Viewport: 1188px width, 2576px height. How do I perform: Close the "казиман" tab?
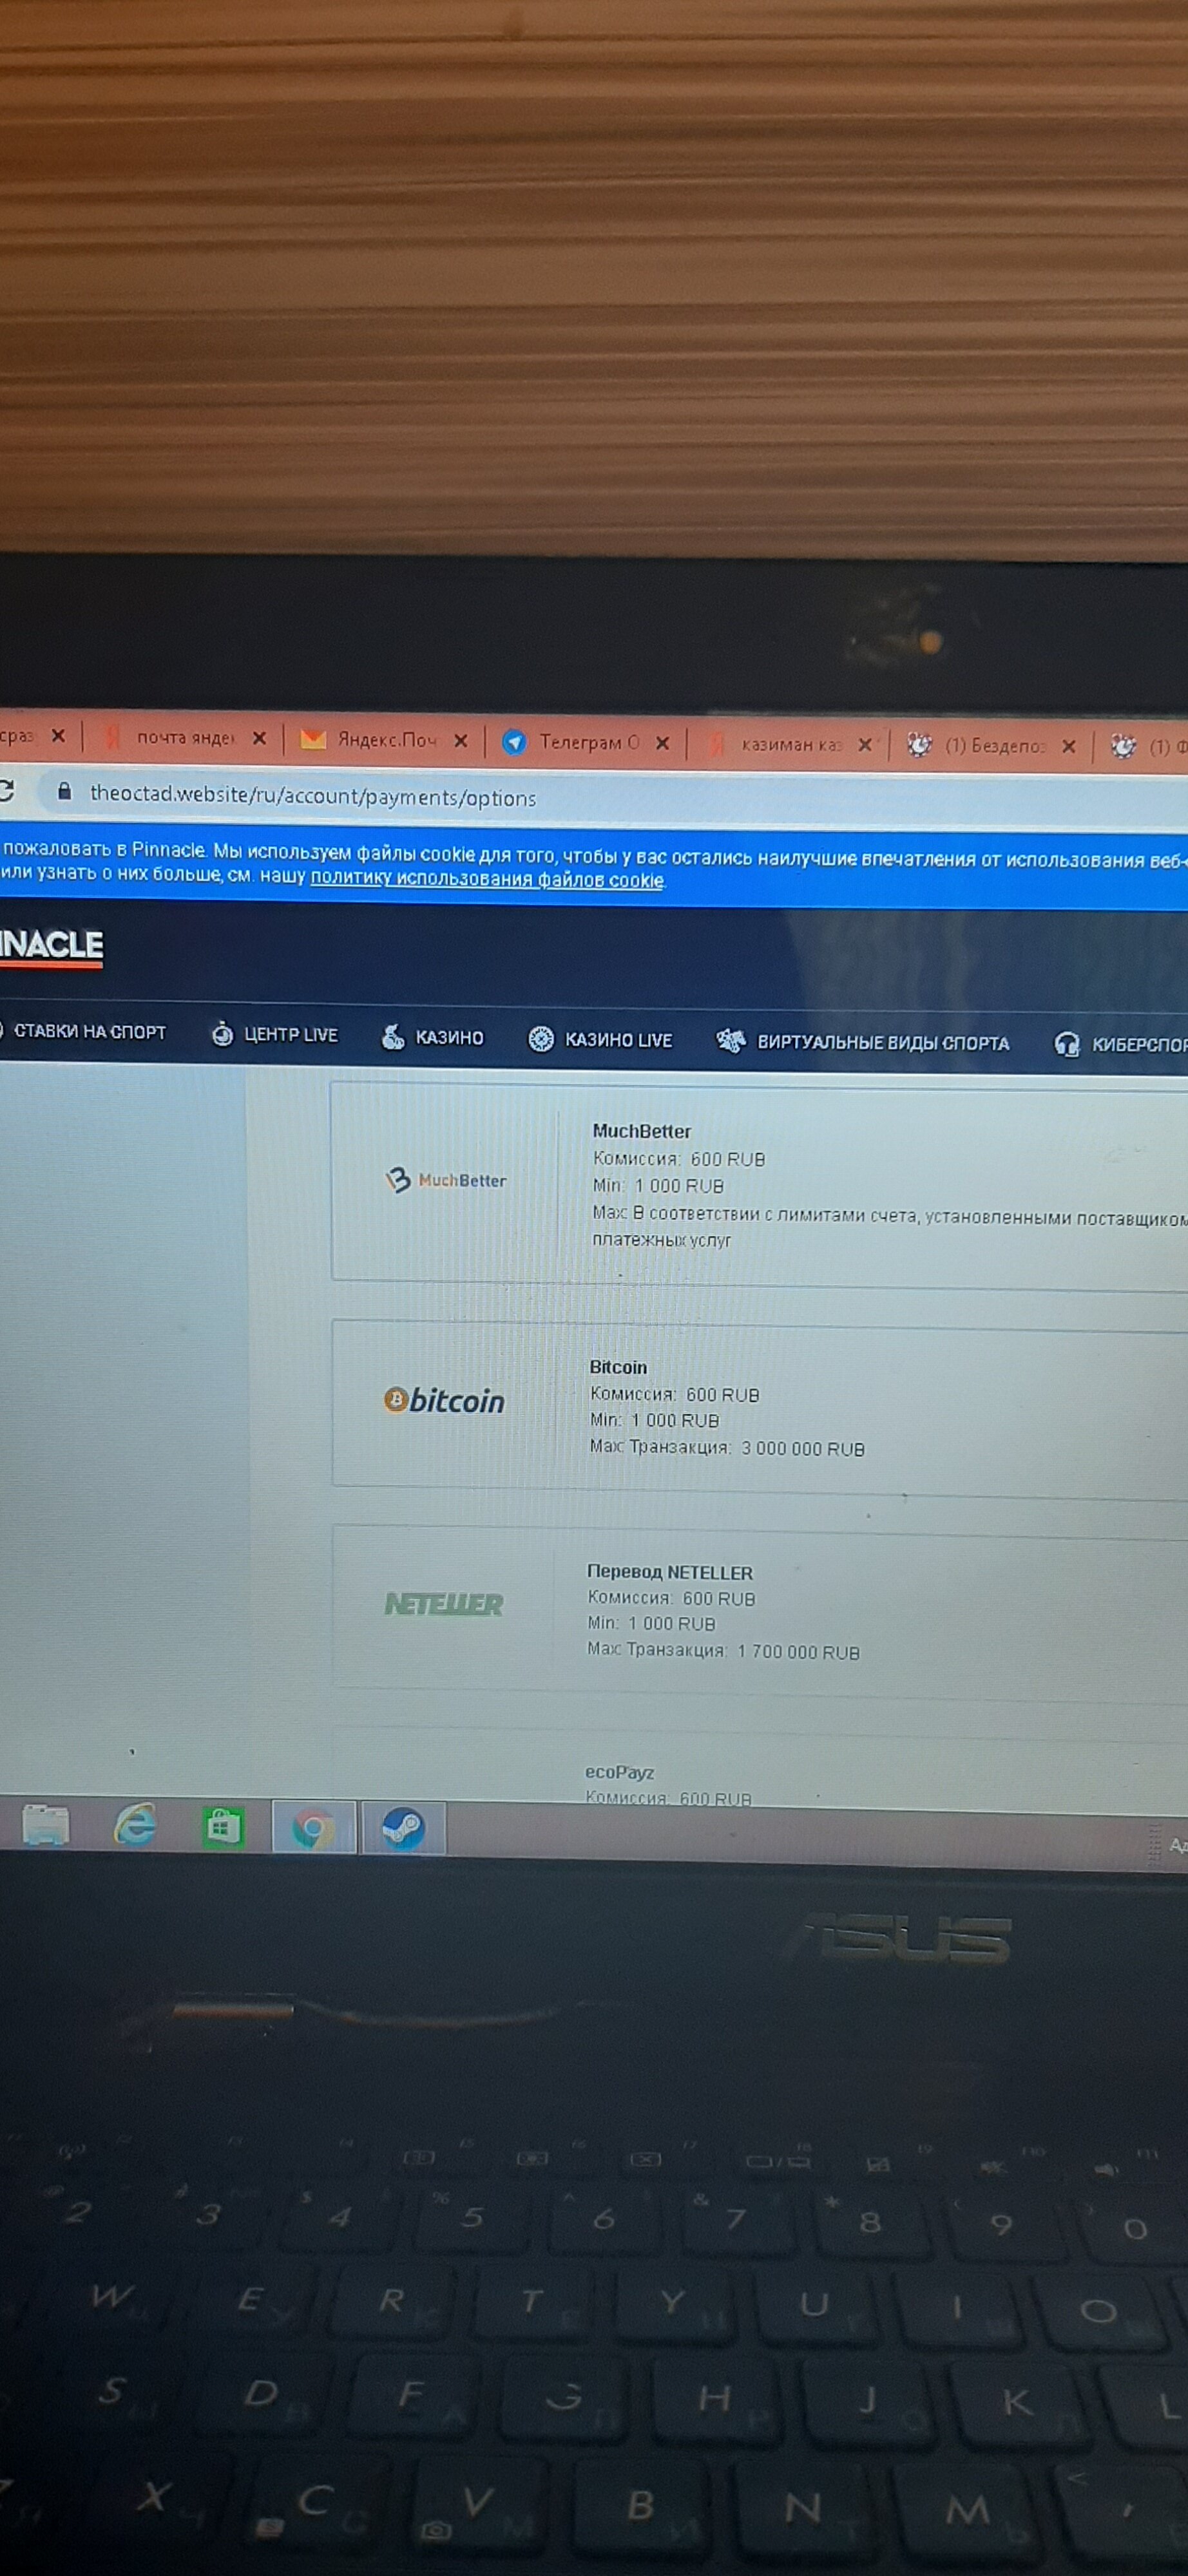(865, 745)
